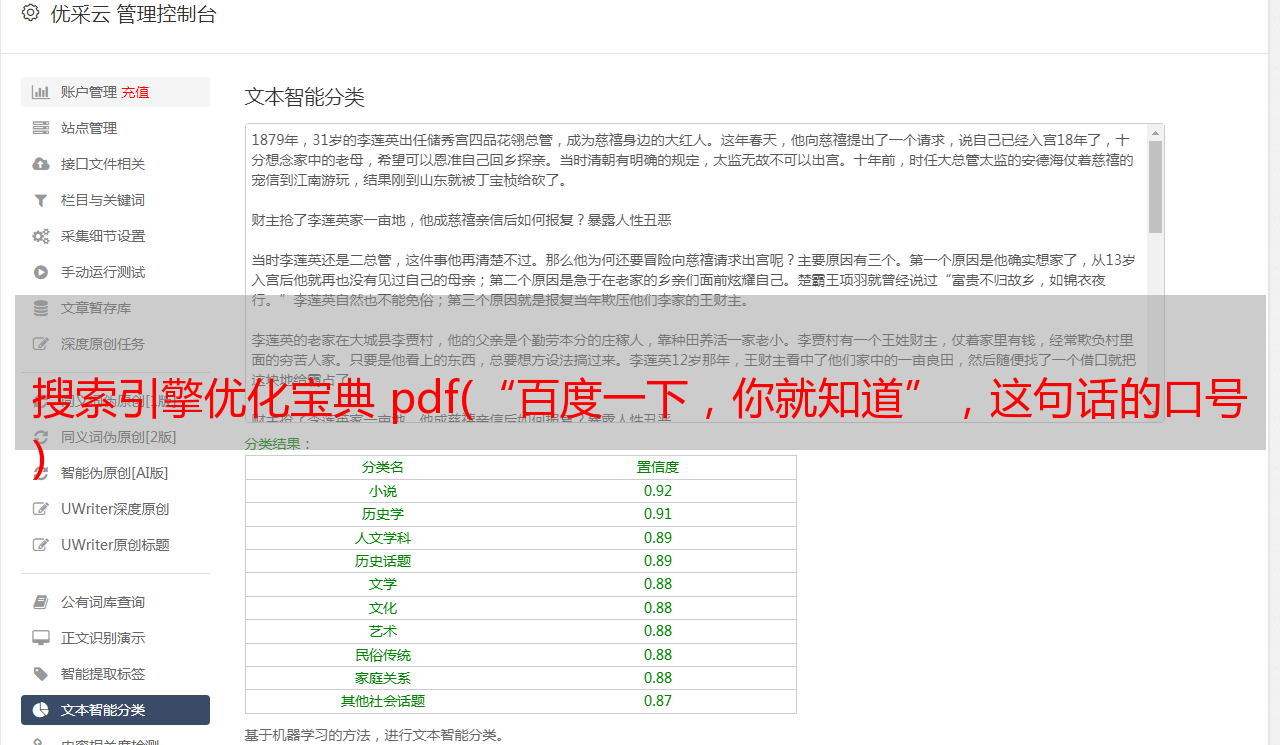Viewport: 1280px width, 745px height.
Task: Click the 置信度 column header
Action: coord(658,467)
